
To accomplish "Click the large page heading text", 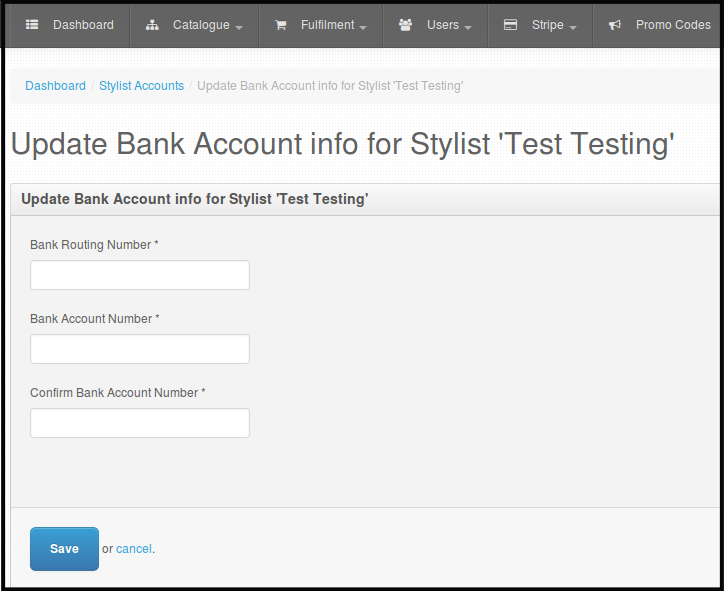I will pos(342,144).
